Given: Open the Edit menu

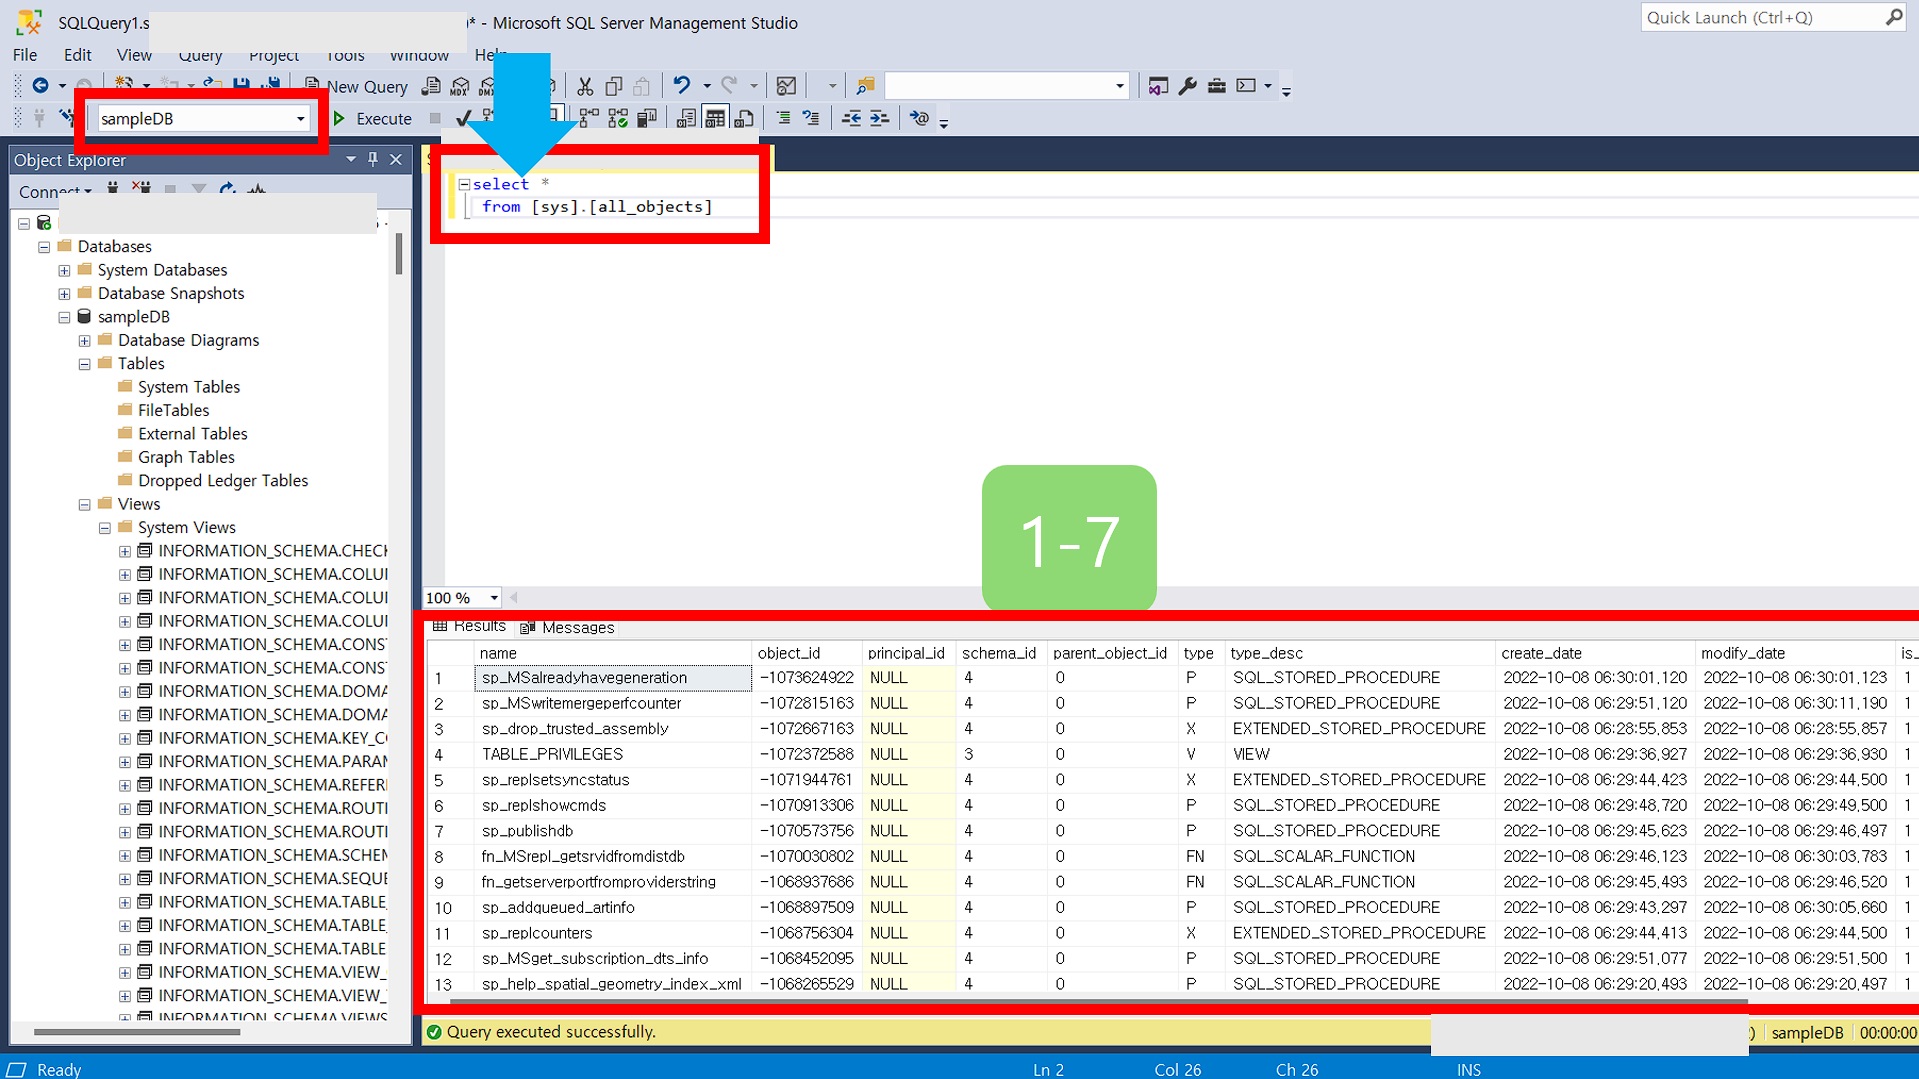Looking at the screenshot, I should pyautogui.click(x=77, y=55).
